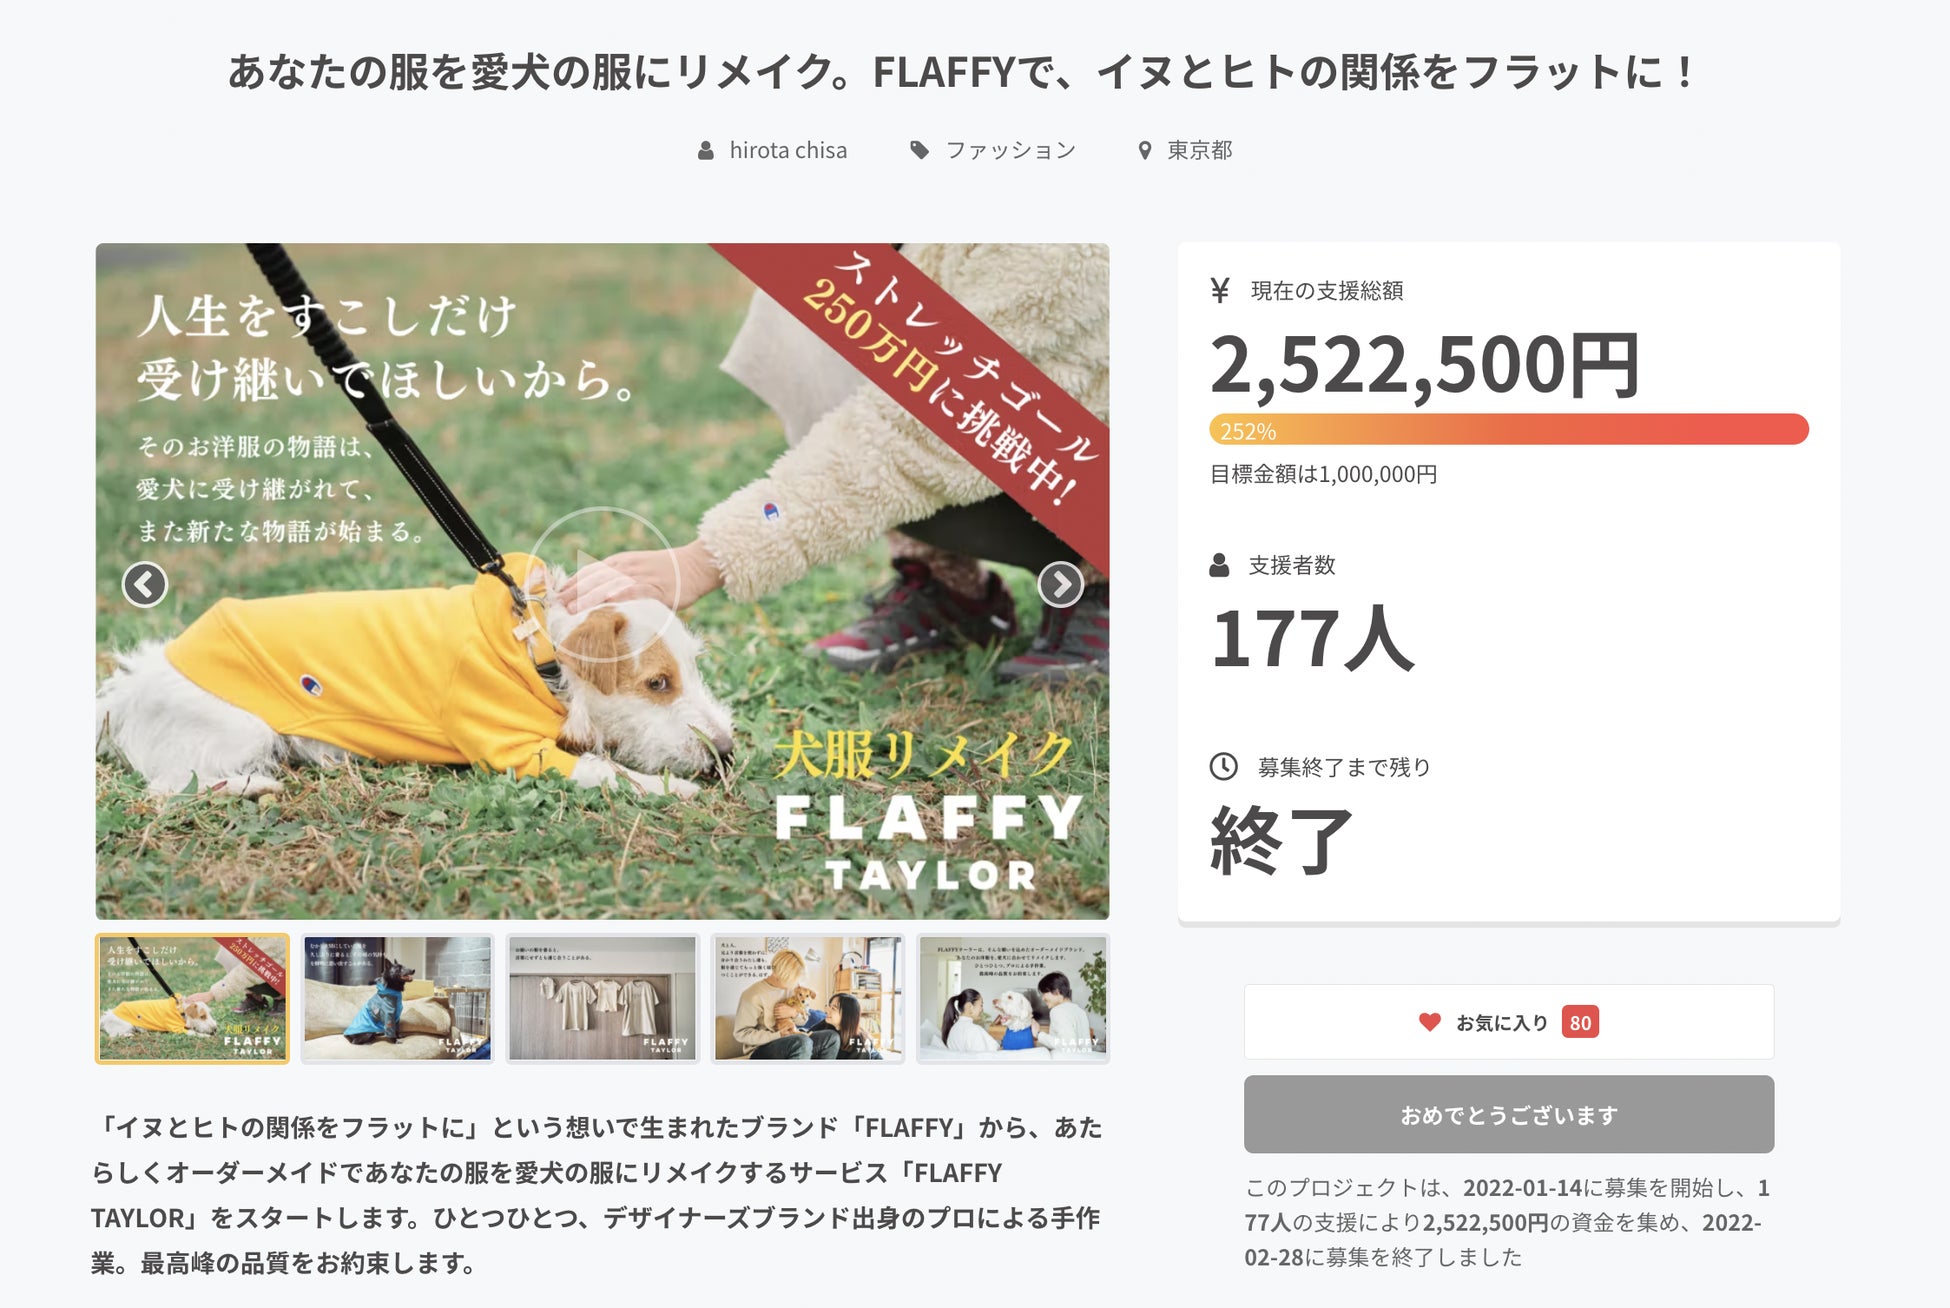
Task: Click the location pin icon beside 東京都
Action: tap(1145, 151)
